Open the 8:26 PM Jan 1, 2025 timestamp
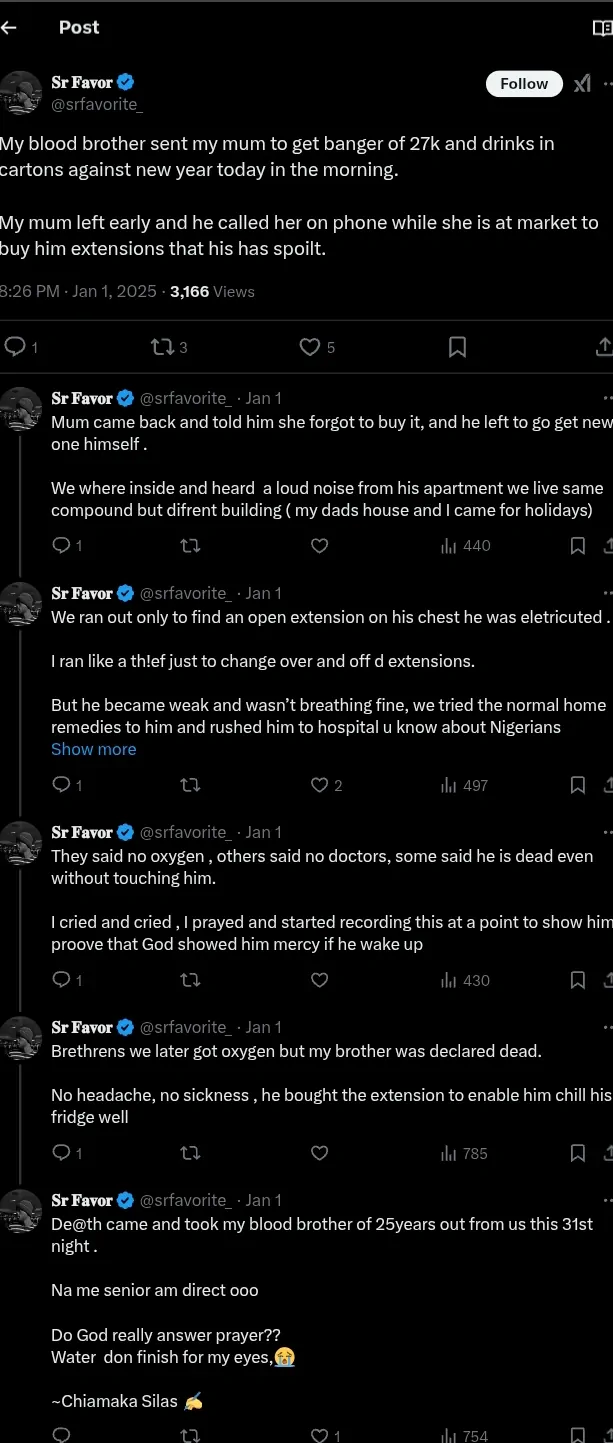The image size is (613, 1443). point(79,292)
